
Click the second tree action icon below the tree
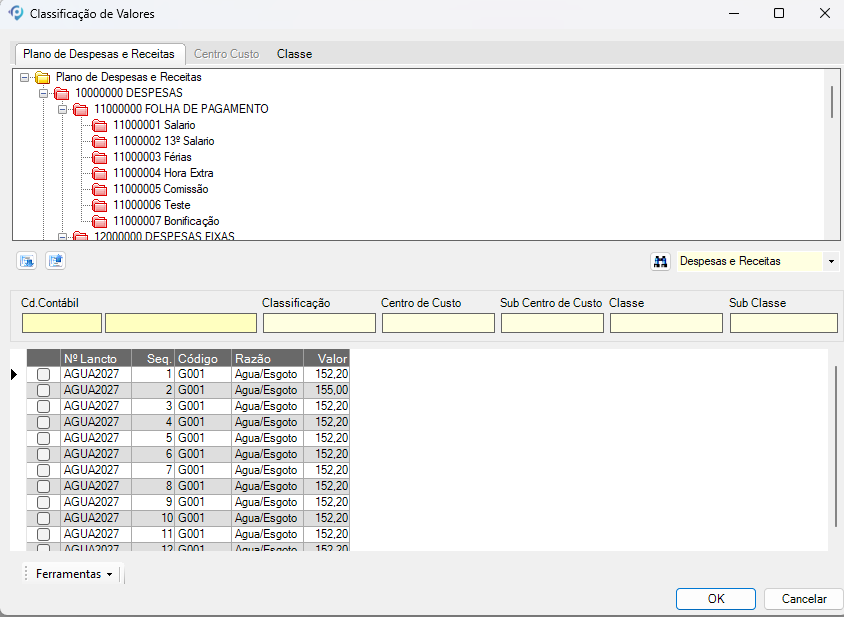click(x=56, y=261)
